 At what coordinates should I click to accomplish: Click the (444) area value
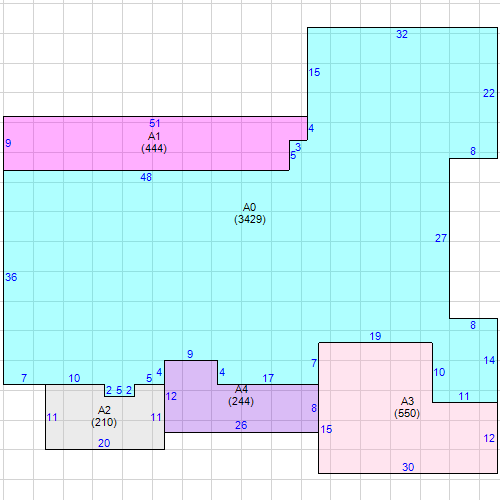tap(154, 148)
